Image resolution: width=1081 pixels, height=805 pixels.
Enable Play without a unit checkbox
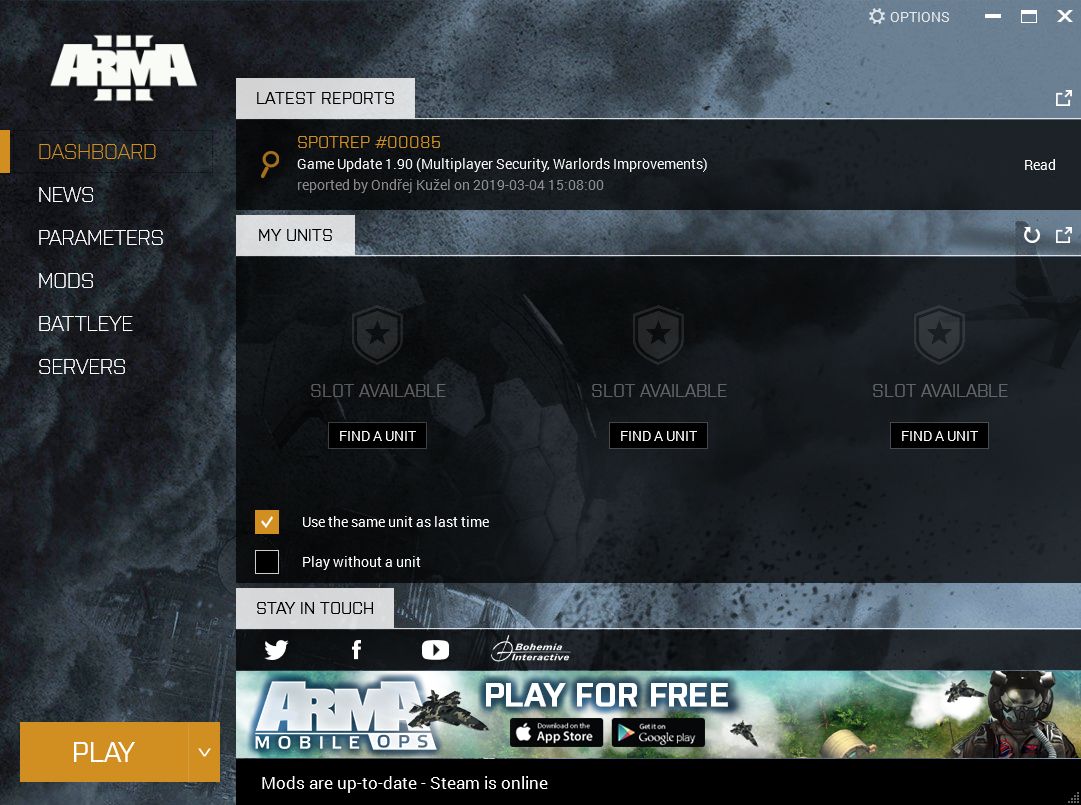[267, 562]
